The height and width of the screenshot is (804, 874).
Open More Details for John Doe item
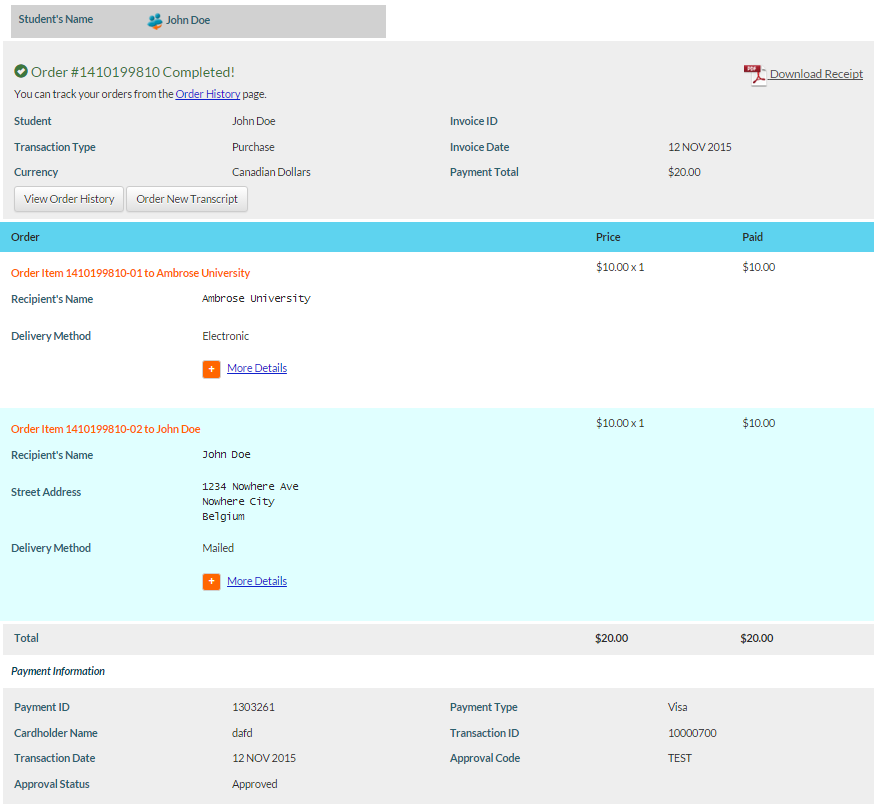pos(257,582)
